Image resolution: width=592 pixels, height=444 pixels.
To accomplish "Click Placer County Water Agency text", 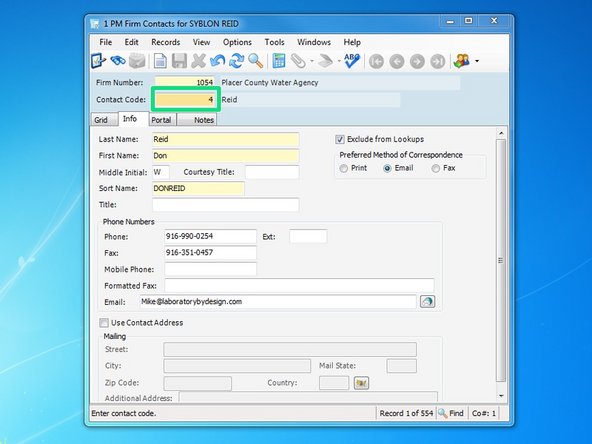I will click(x=270, y=83).
